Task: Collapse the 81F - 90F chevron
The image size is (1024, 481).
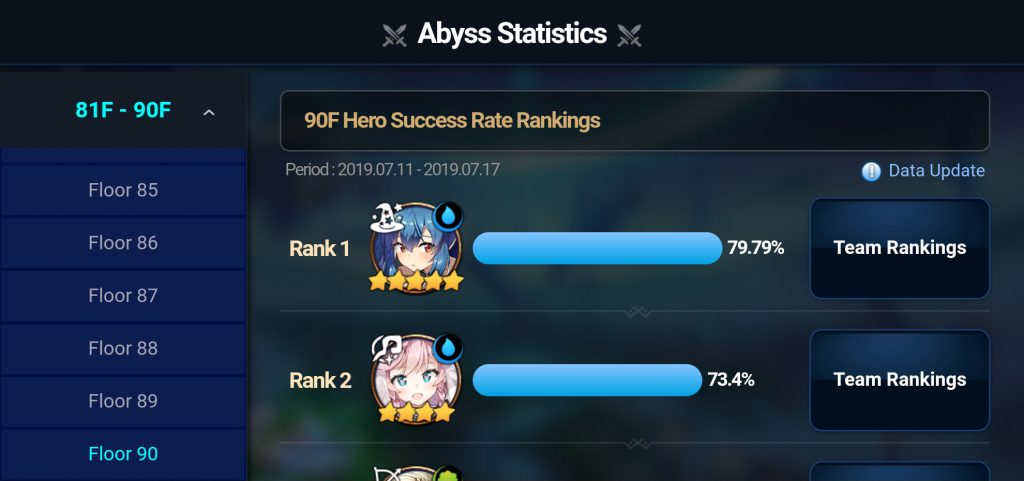Action: pyautogui.click(x=208, y=112)
